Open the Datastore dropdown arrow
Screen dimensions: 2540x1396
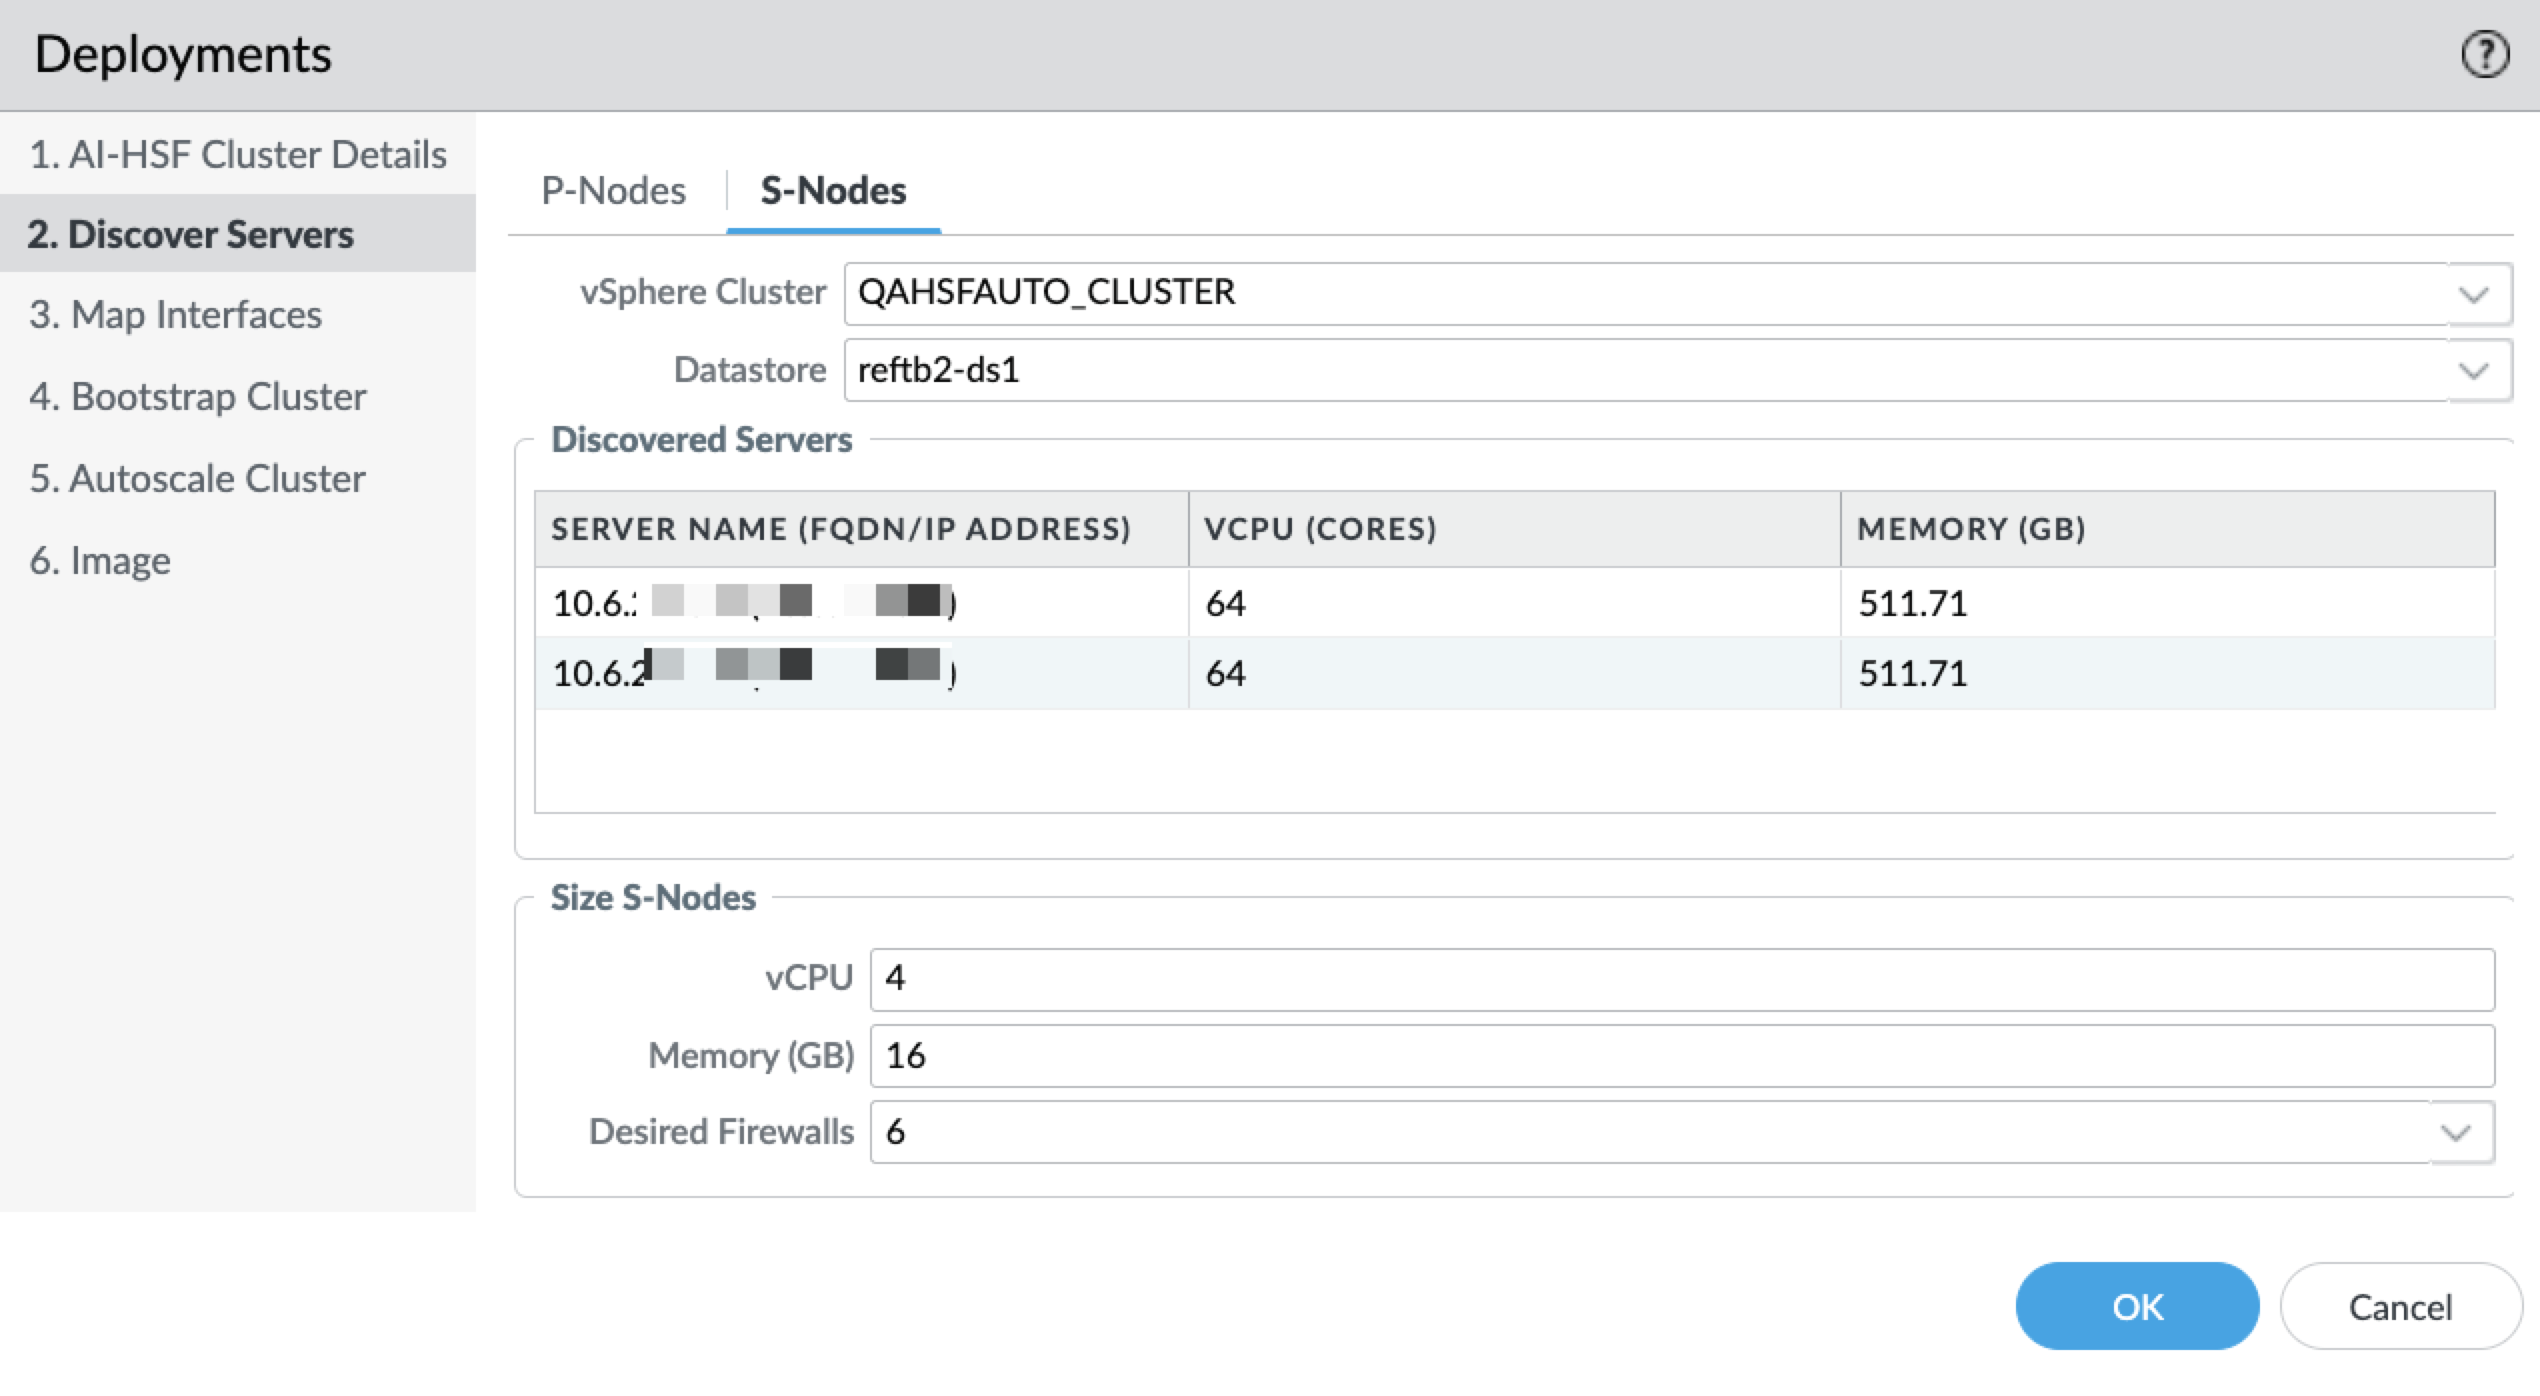2473,371
